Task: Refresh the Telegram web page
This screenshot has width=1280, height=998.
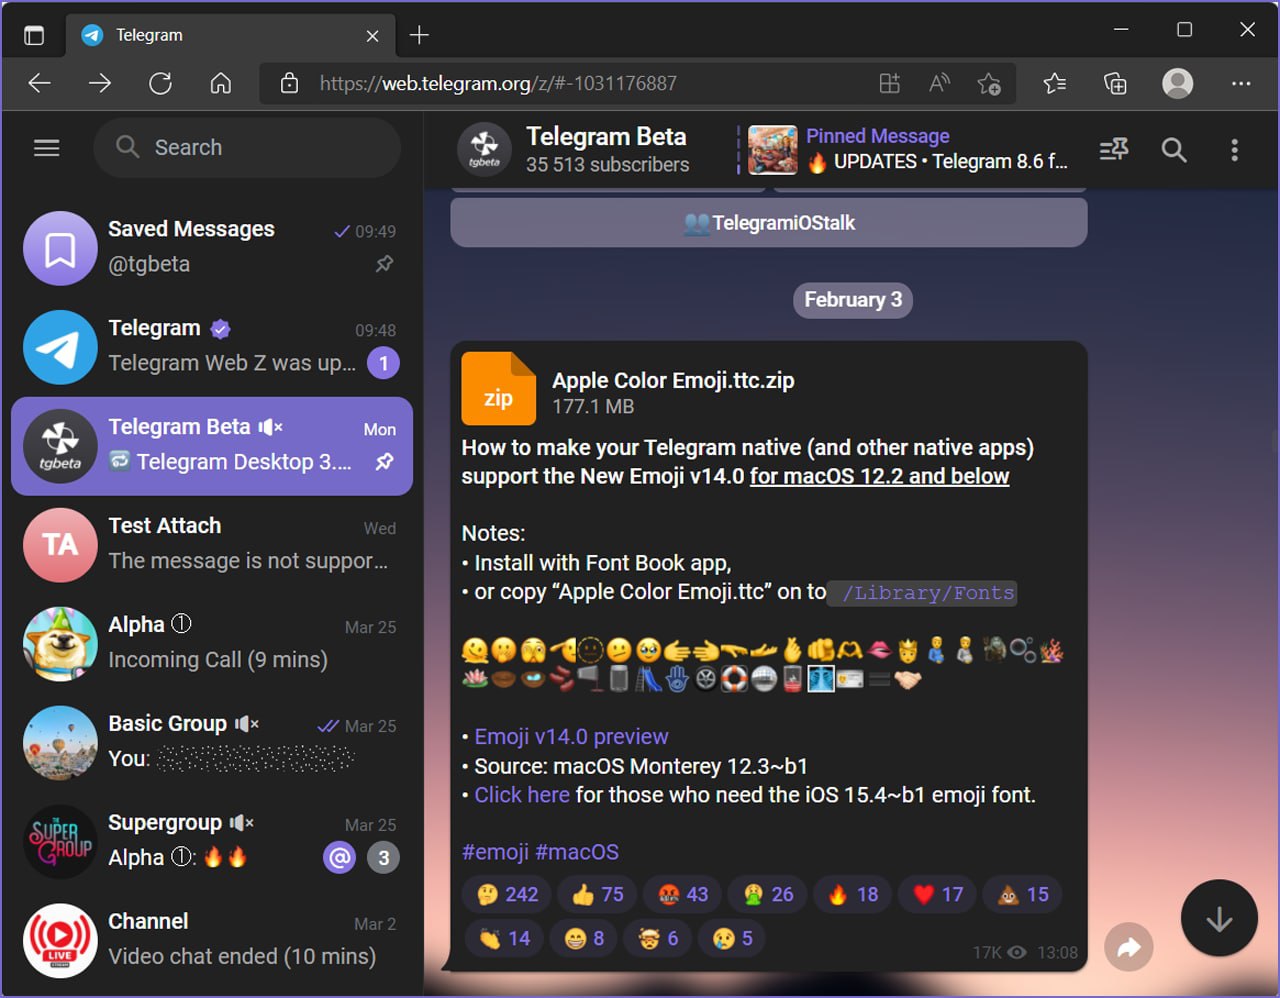Action: (x=160, y=84)
